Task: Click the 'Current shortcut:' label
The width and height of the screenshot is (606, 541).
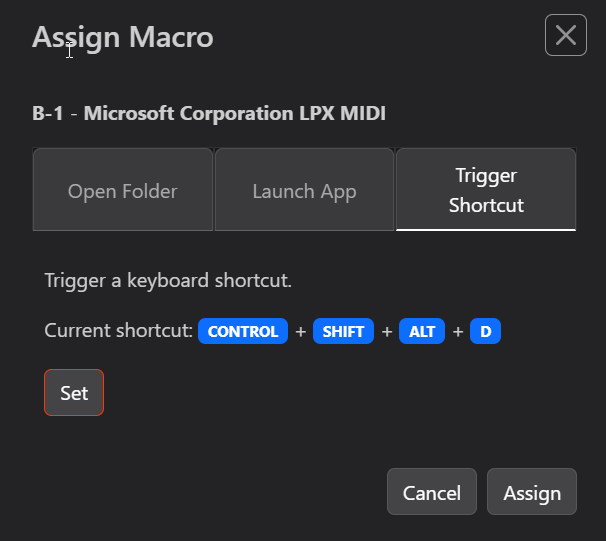Action: 118,331
